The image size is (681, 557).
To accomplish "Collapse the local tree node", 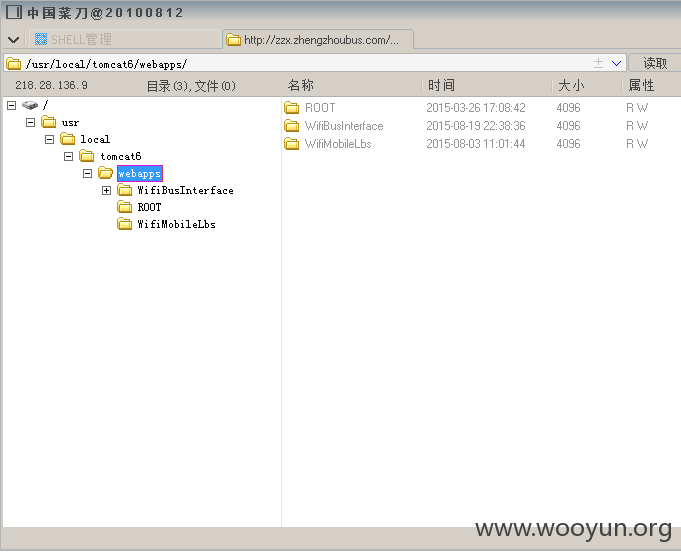I will 50,139.
